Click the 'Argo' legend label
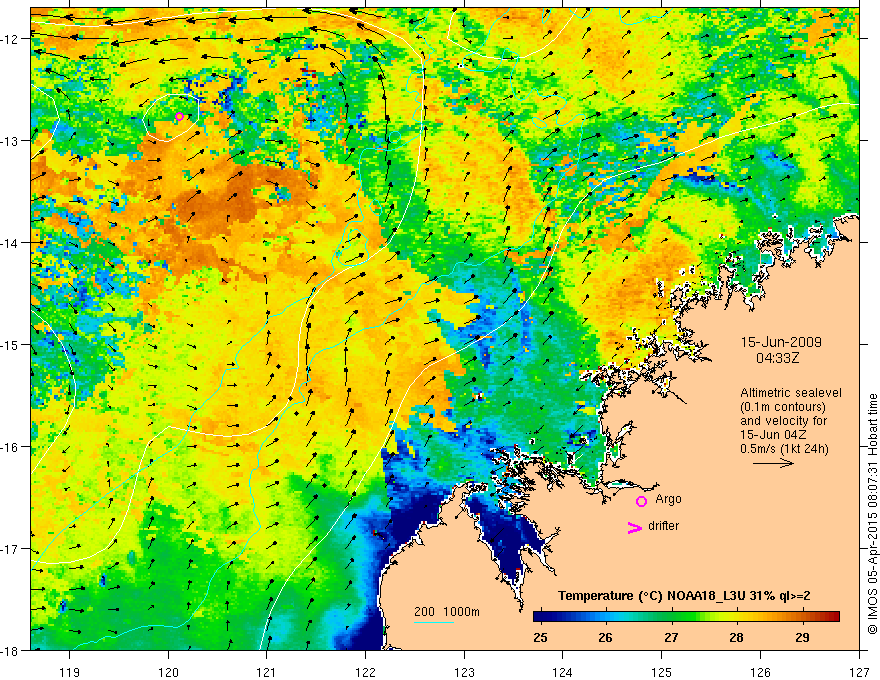 (x=668, y=499)
